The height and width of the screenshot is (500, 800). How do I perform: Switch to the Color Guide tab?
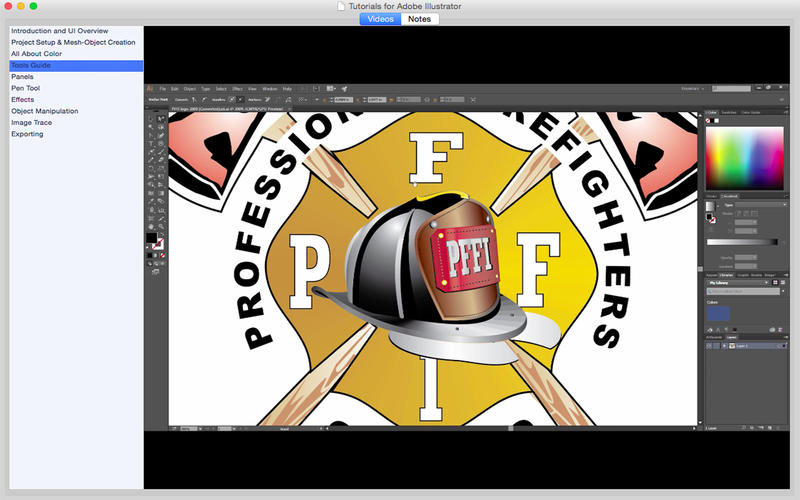point(751,113)
